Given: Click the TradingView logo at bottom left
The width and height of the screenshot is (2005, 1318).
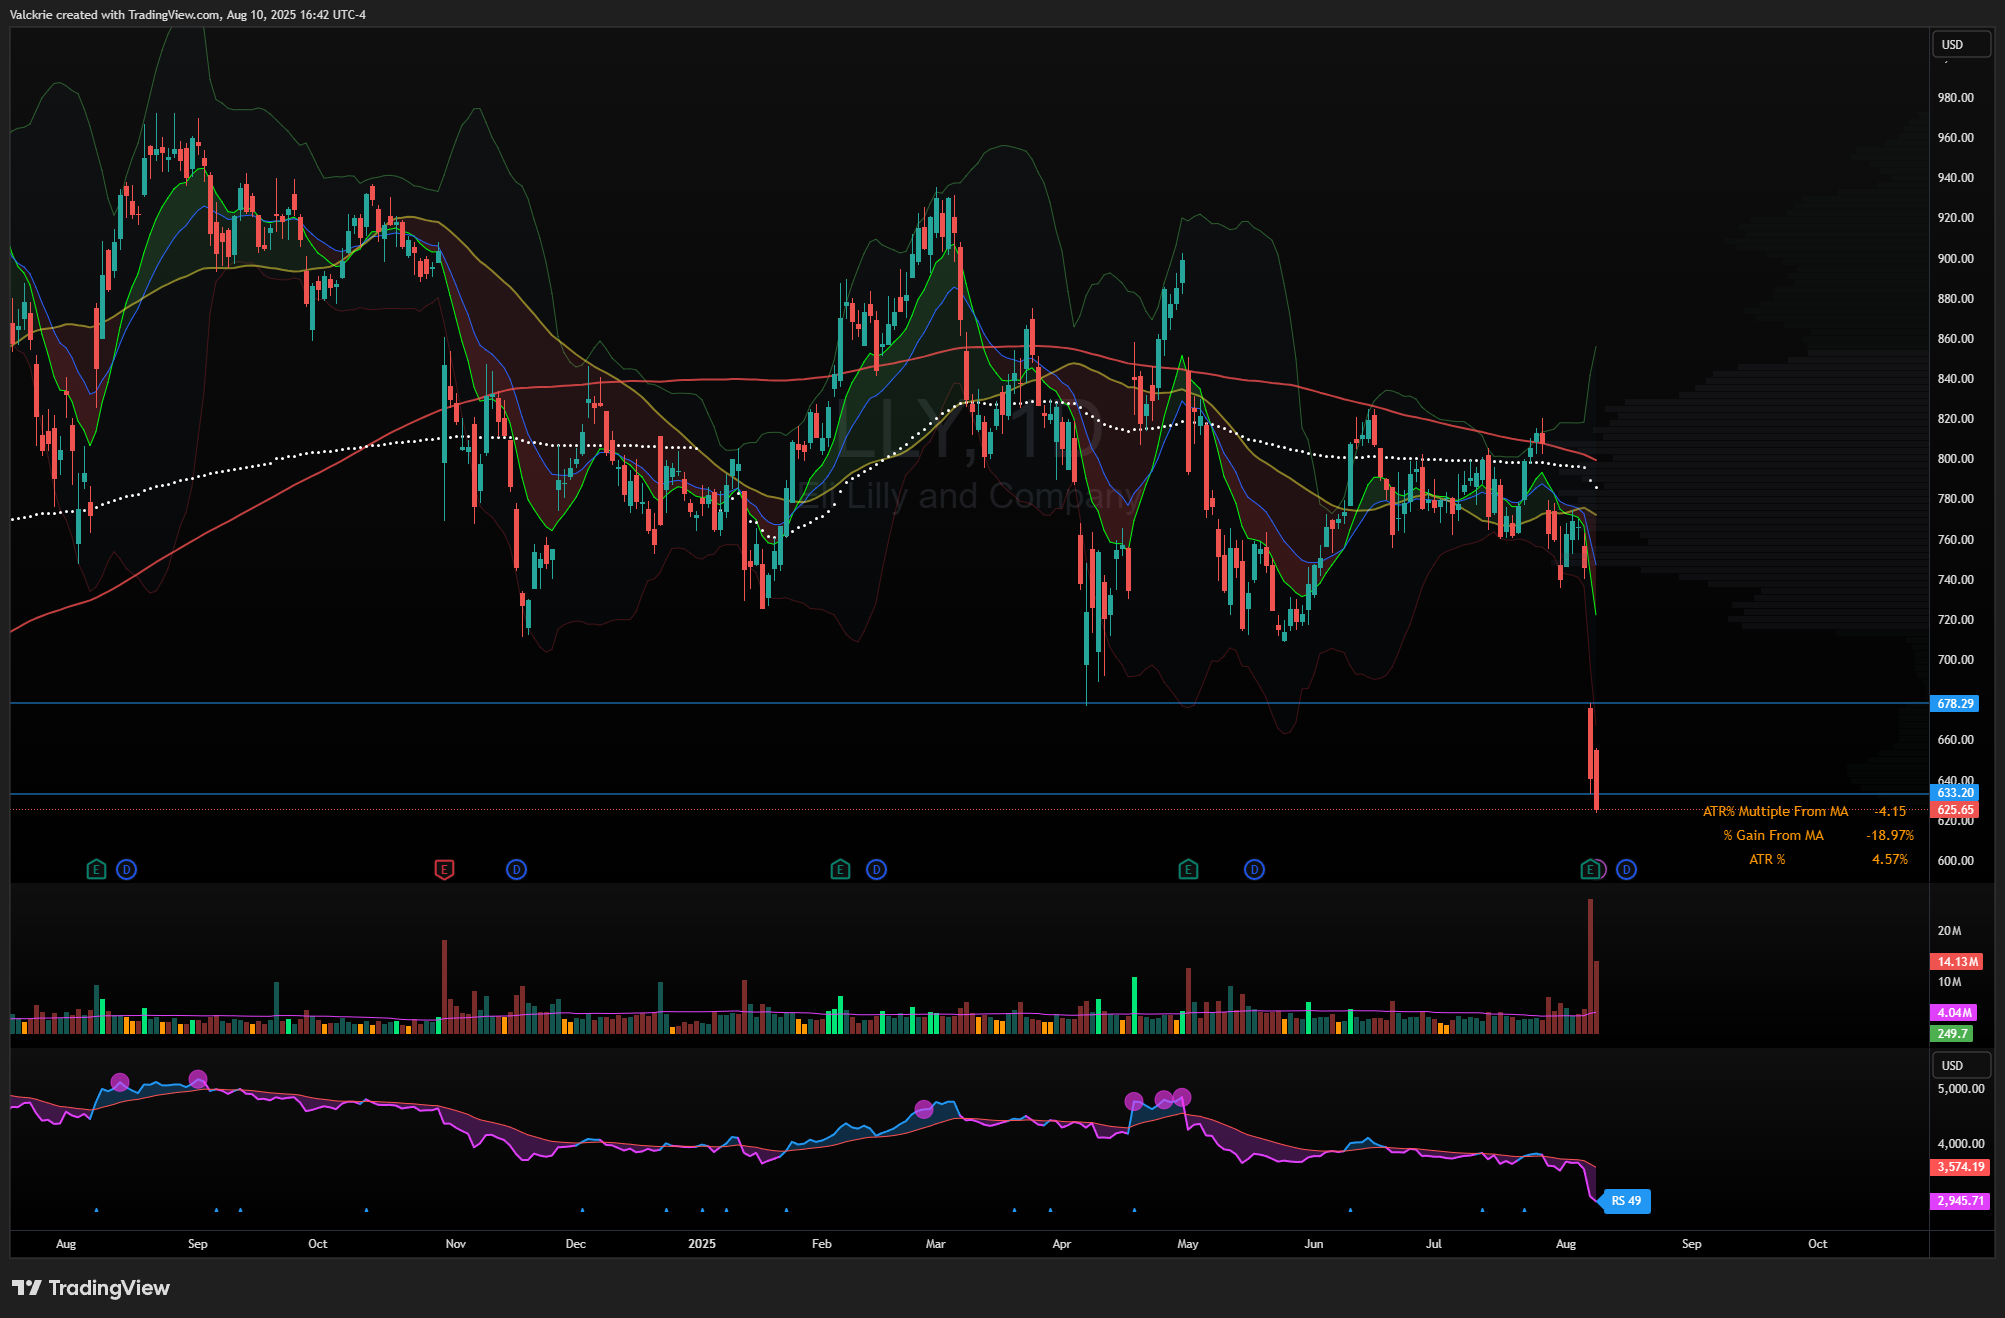Looking at the screenshot, I should [91, 1287].
